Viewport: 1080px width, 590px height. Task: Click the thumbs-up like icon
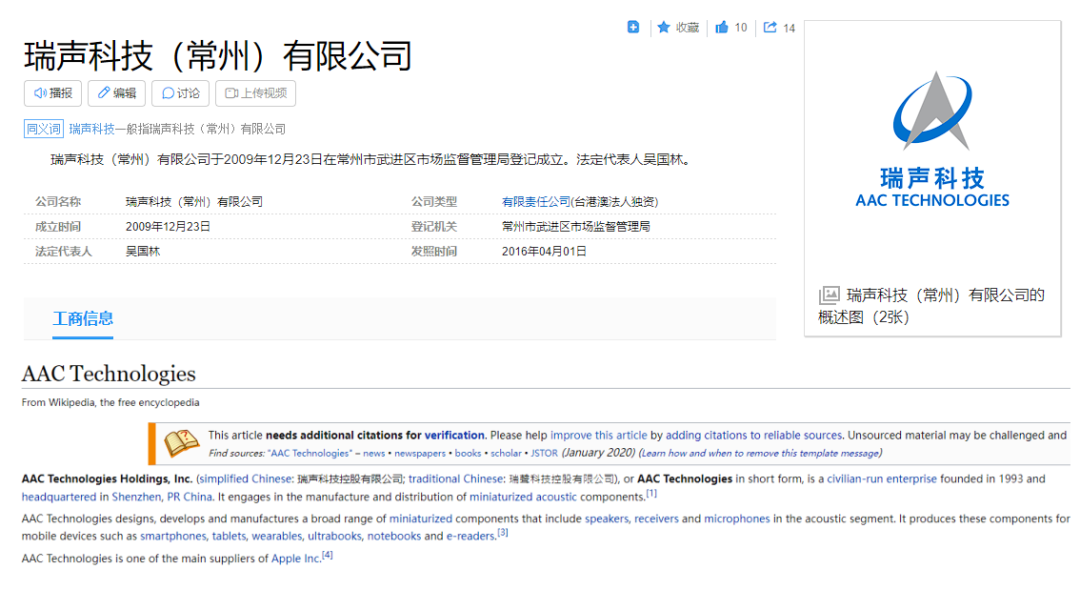pyautogui.click(x=722, y=27)
